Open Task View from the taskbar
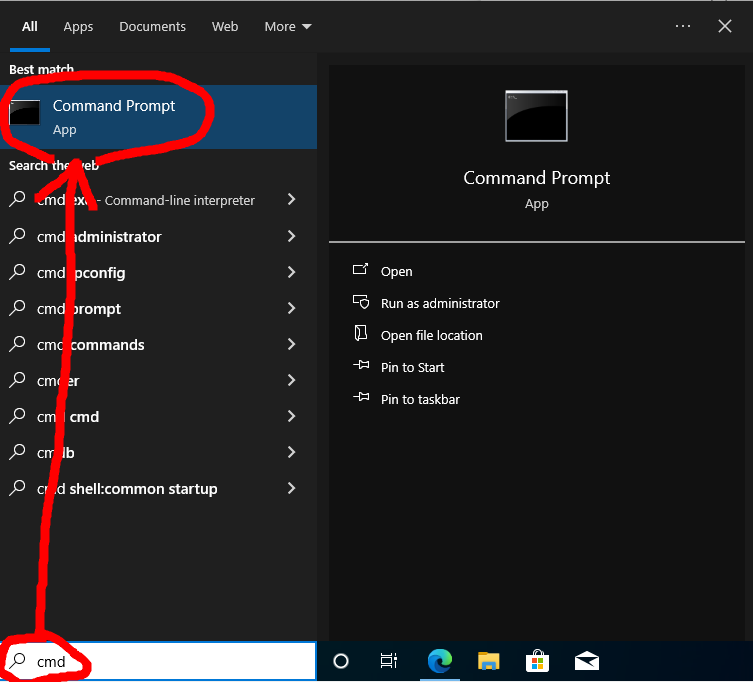 (389, 661)
